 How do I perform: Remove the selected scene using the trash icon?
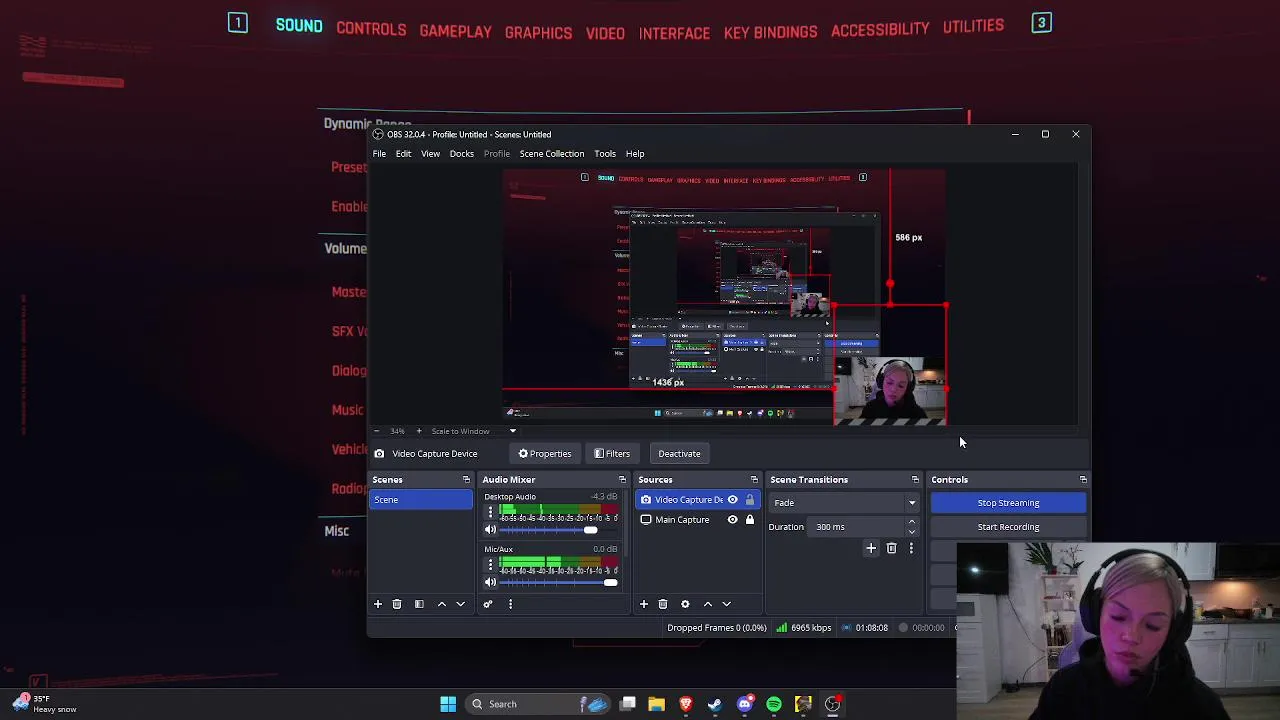point(397,604)
